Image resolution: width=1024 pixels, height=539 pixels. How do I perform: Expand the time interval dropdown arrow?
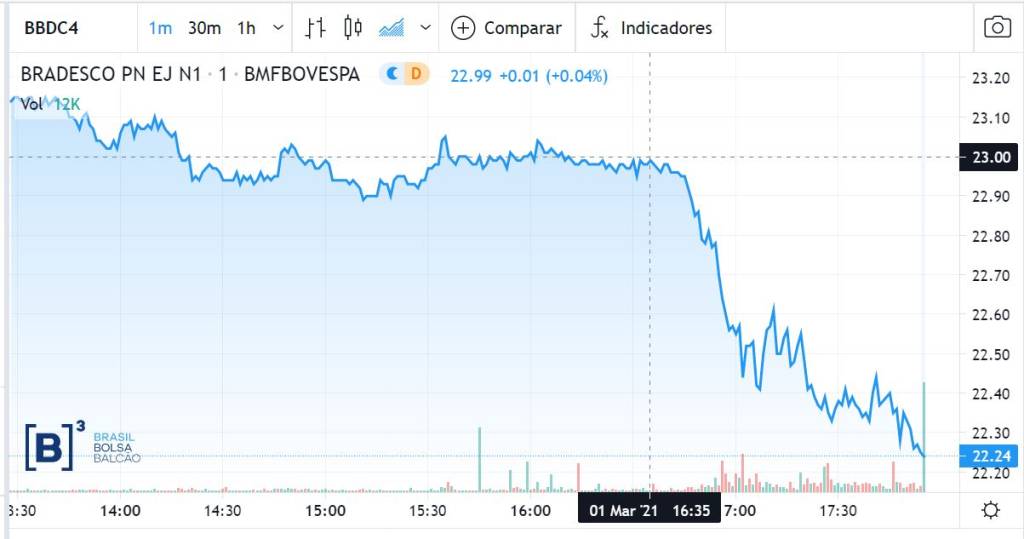[277, 28]
